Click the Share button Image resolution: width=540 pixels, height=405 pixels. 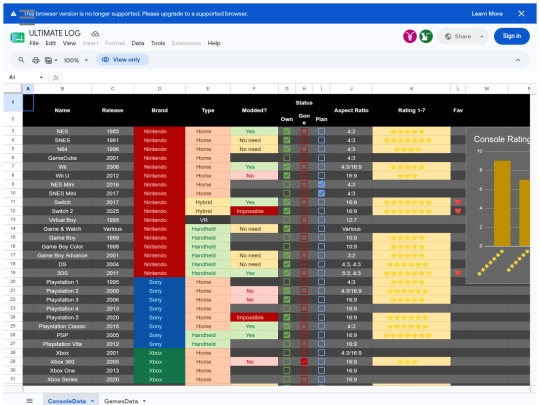pos(458,36)
